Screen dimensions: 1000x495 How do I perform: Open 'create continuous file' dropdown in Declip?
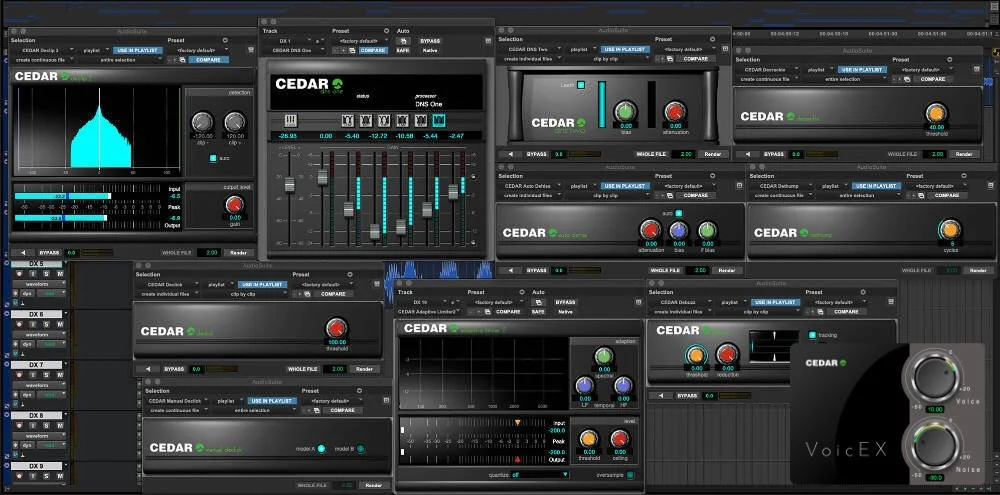(x=45, y=59)
